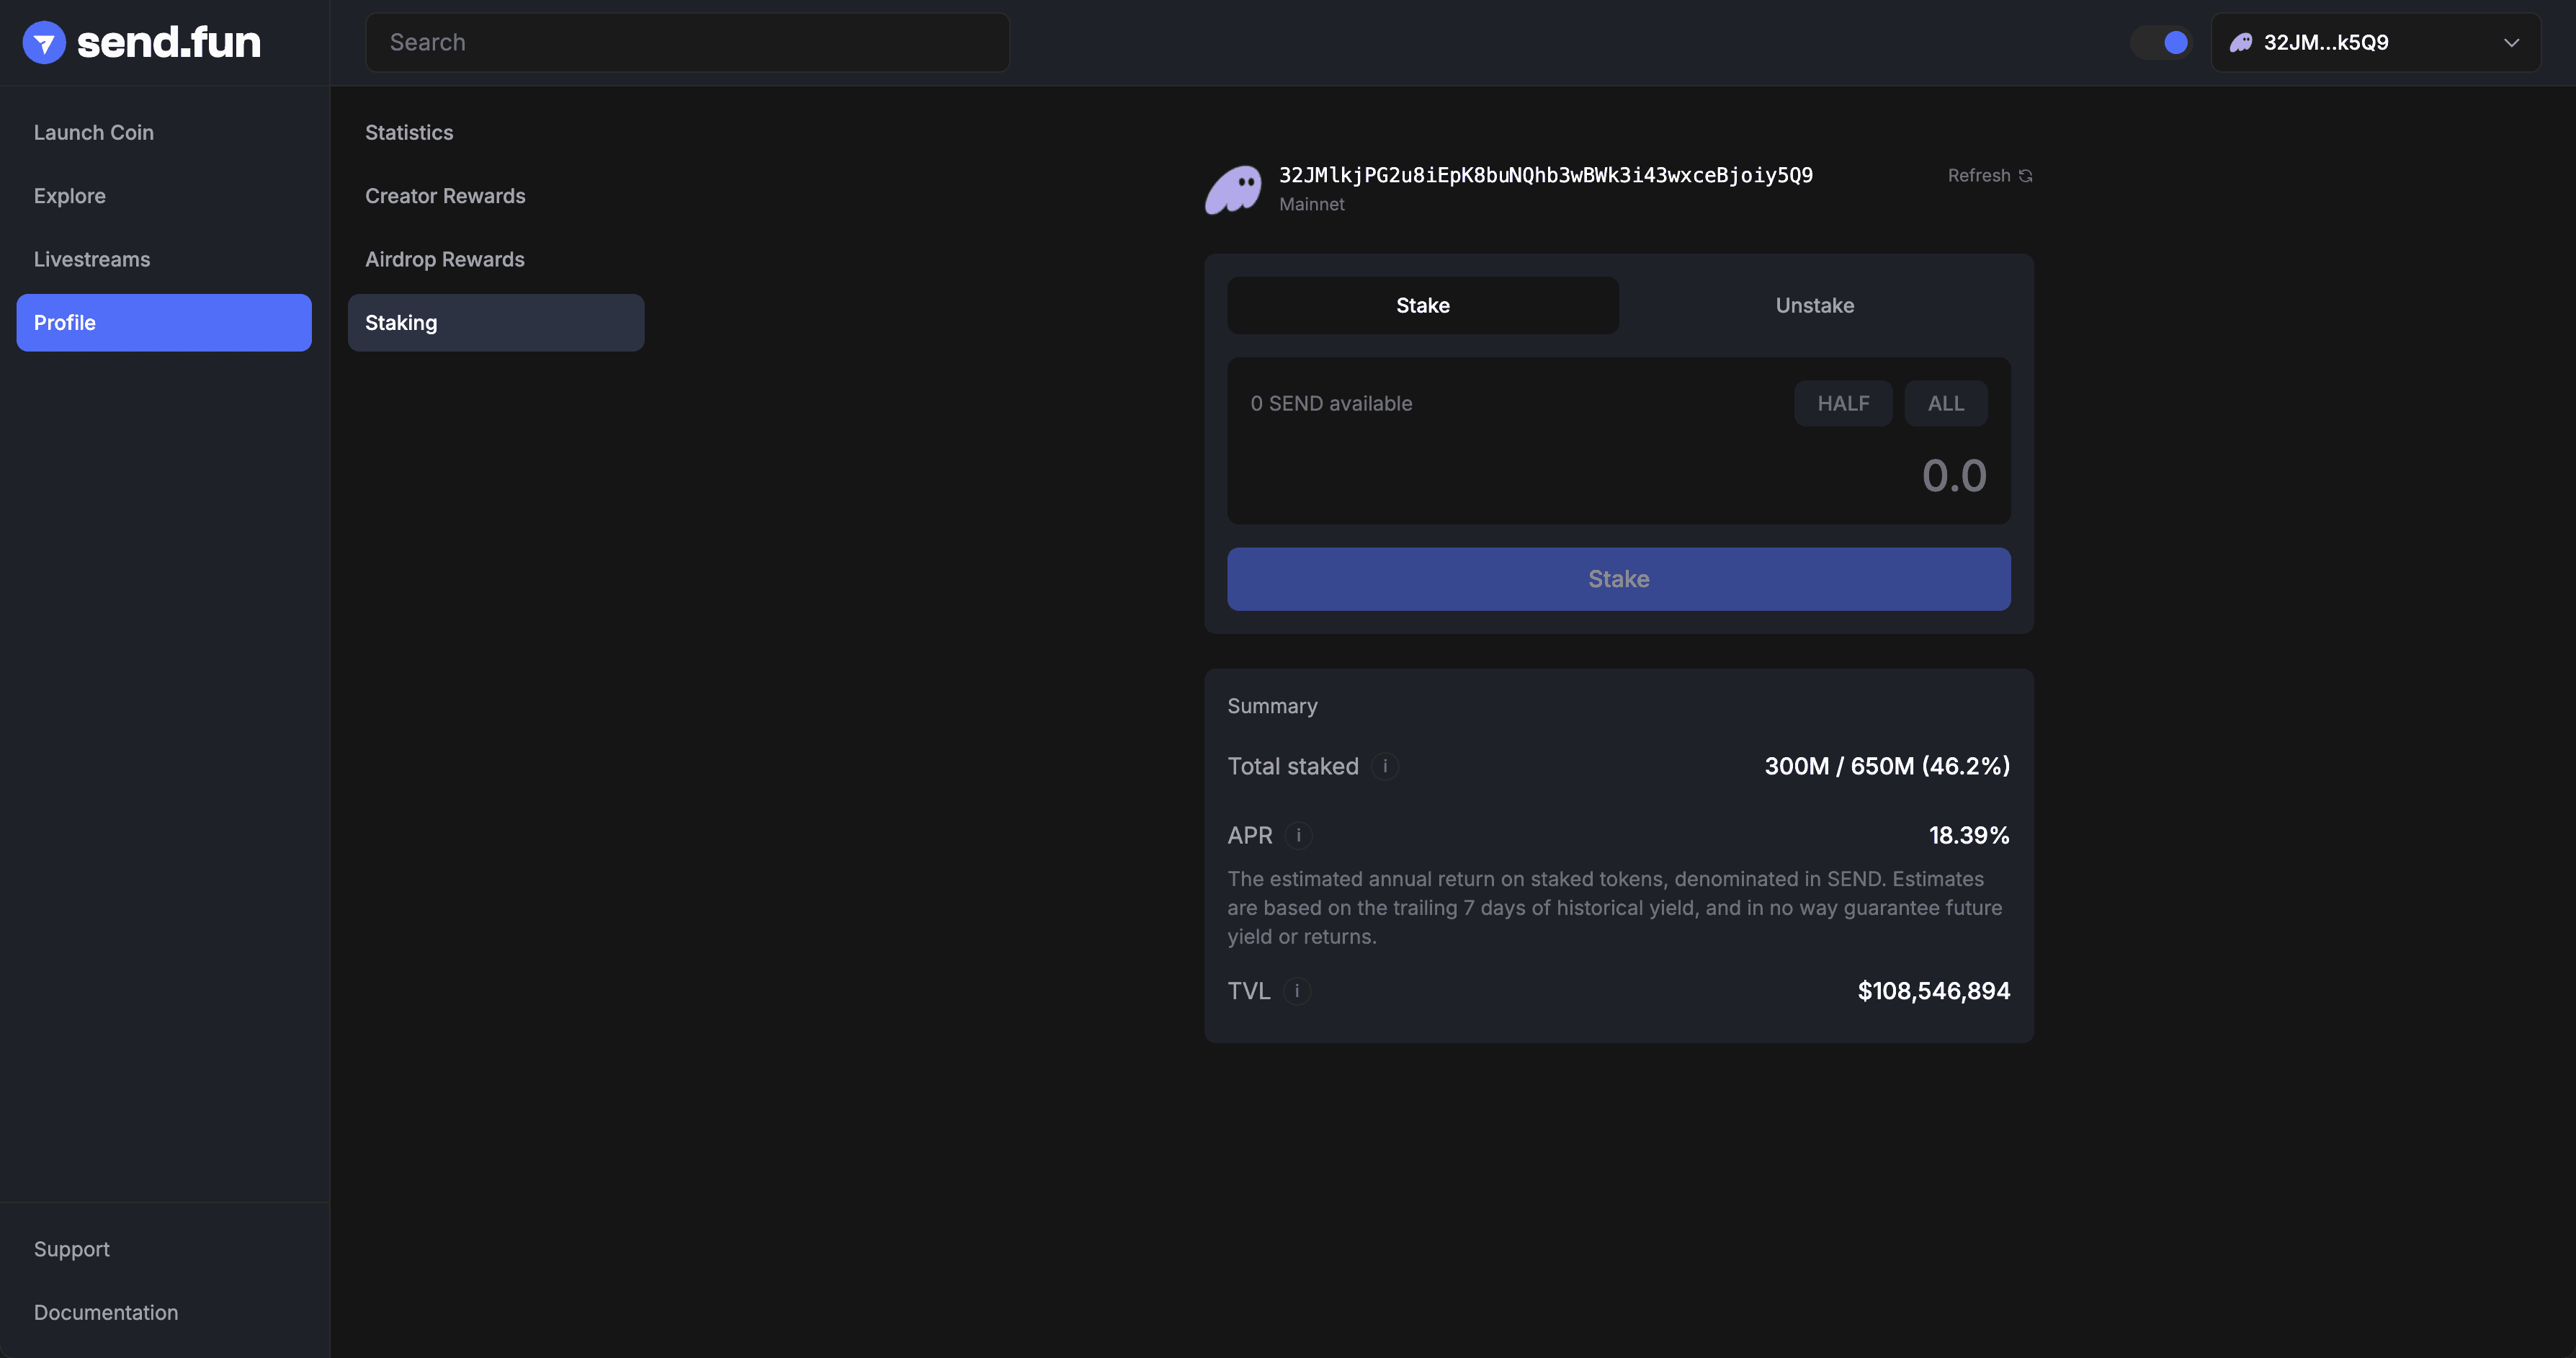2576x1358 pixels.
Task: Navigate to Explore in the sidebar
Action: (x=69, y=195)
